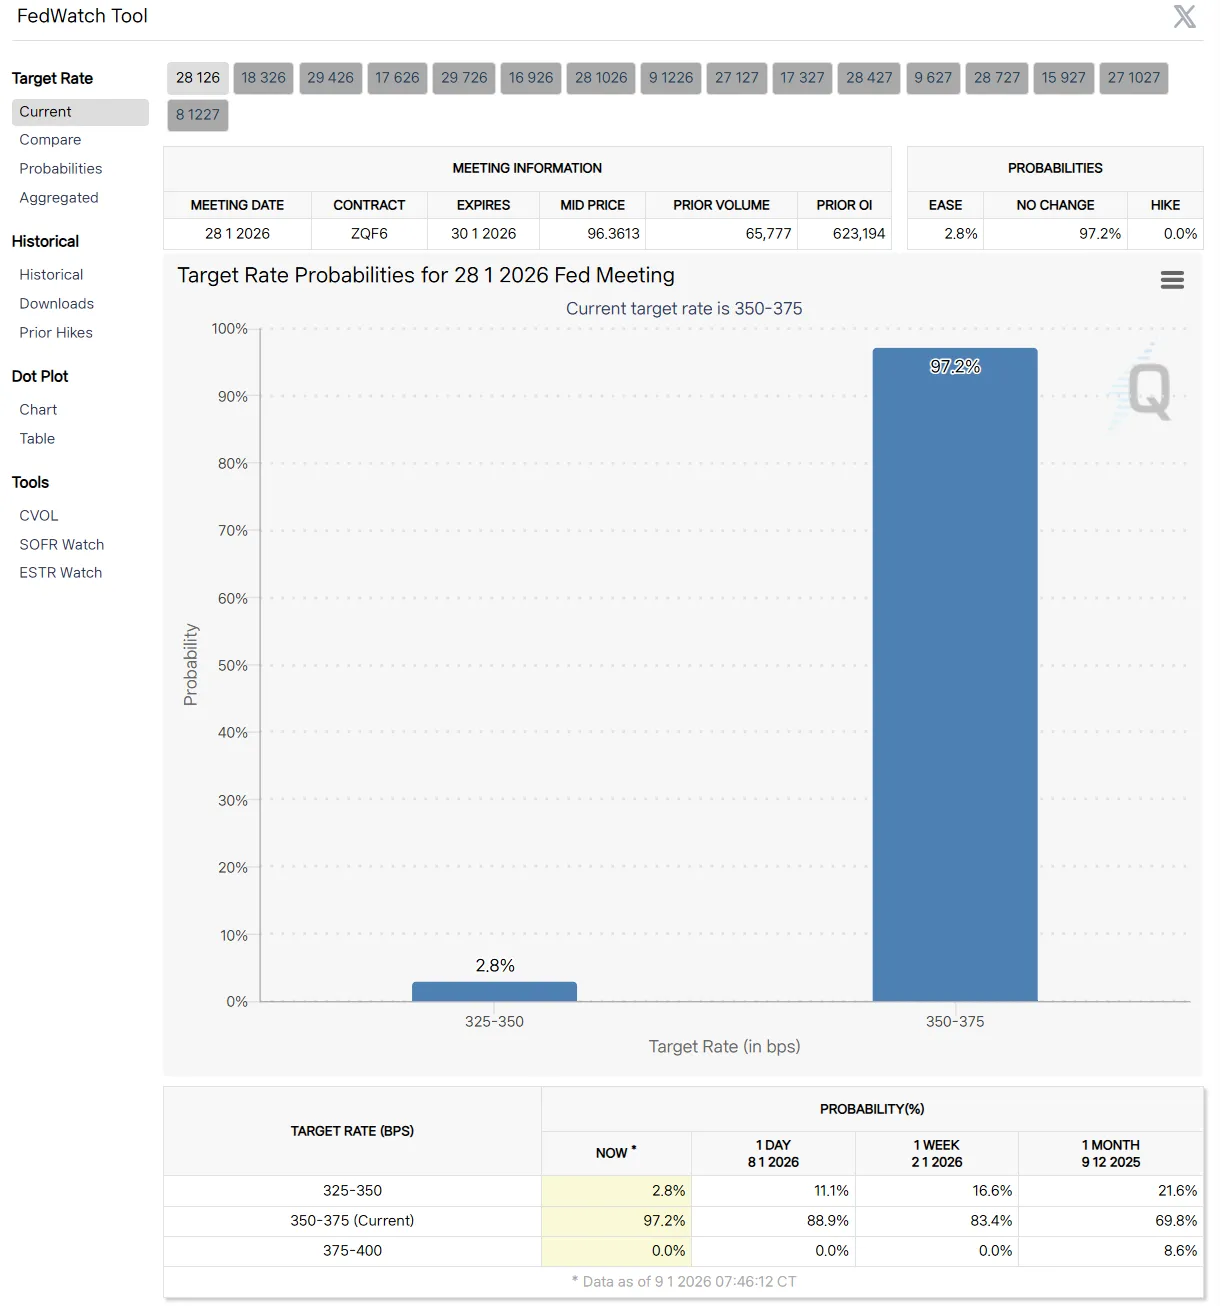This screenshot has width=1220, height=1306.
Task: Click the 350-375 blue probability bar
Action: (954, 680)
